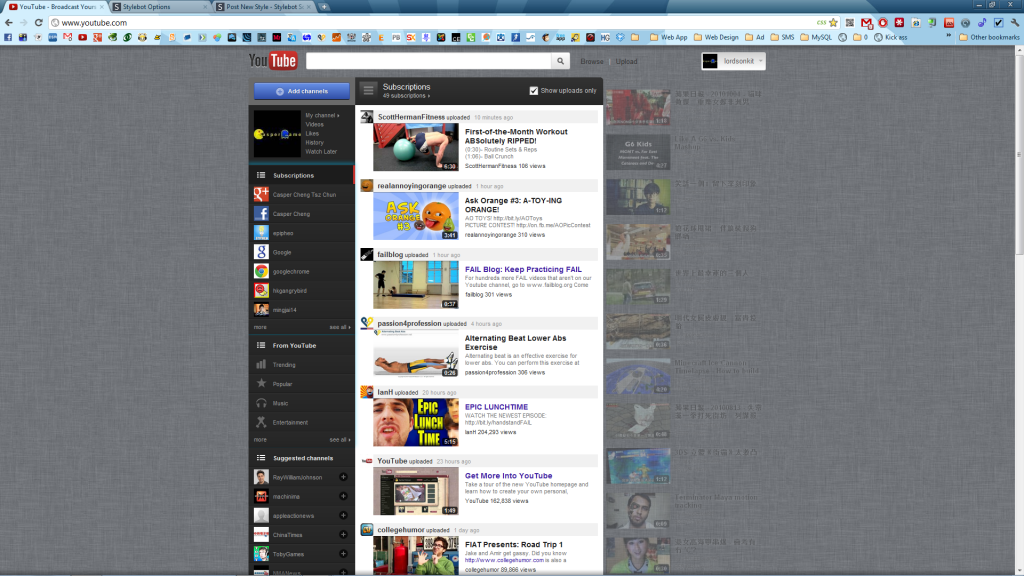Click the YouTube logo
This screenshot has width=1024, height=576.
tap(273, 61)
